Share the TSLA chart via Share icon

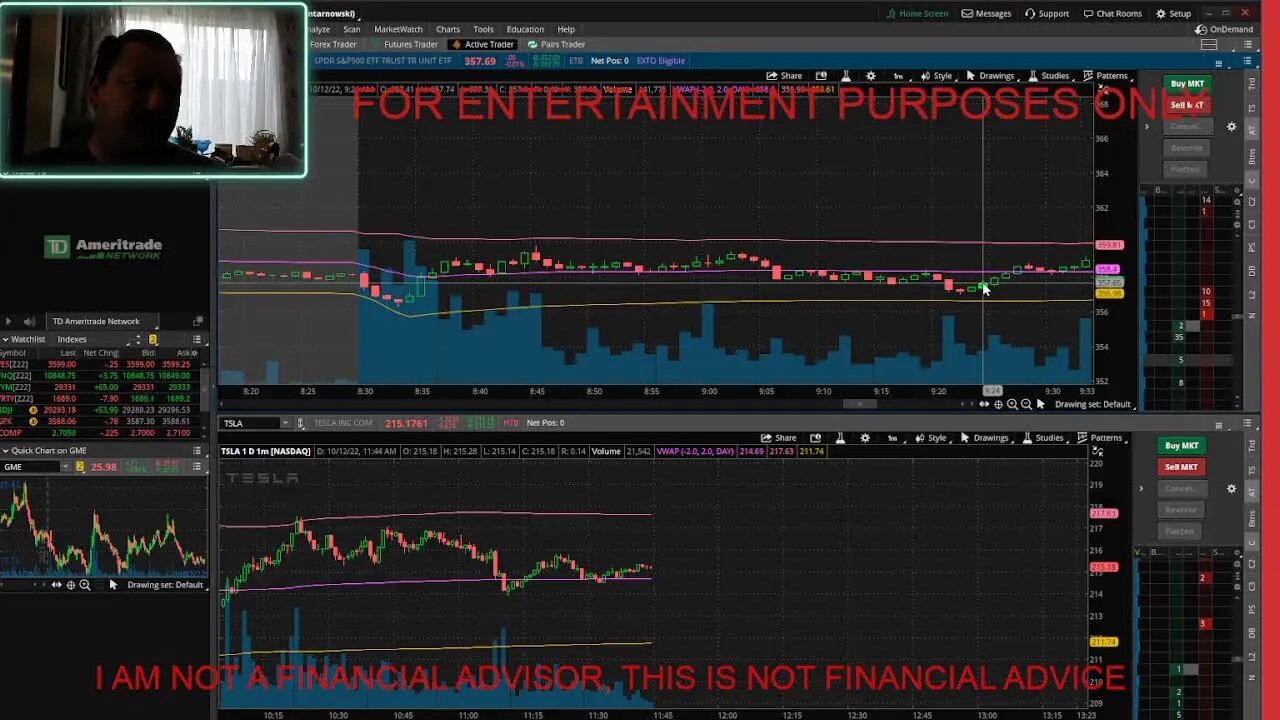[778, 438]
